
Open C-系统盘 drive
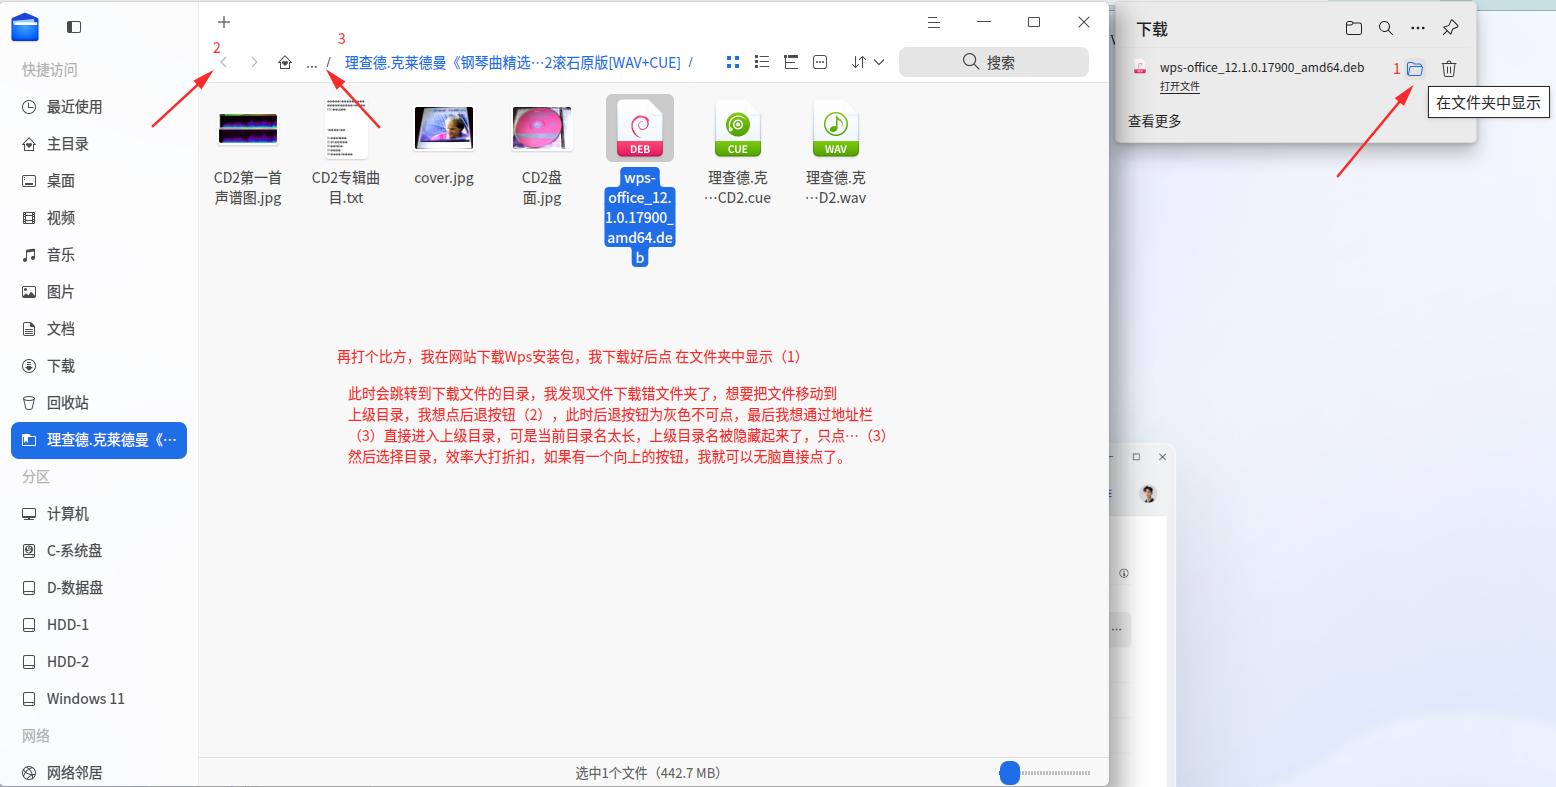tap(99, 551)
